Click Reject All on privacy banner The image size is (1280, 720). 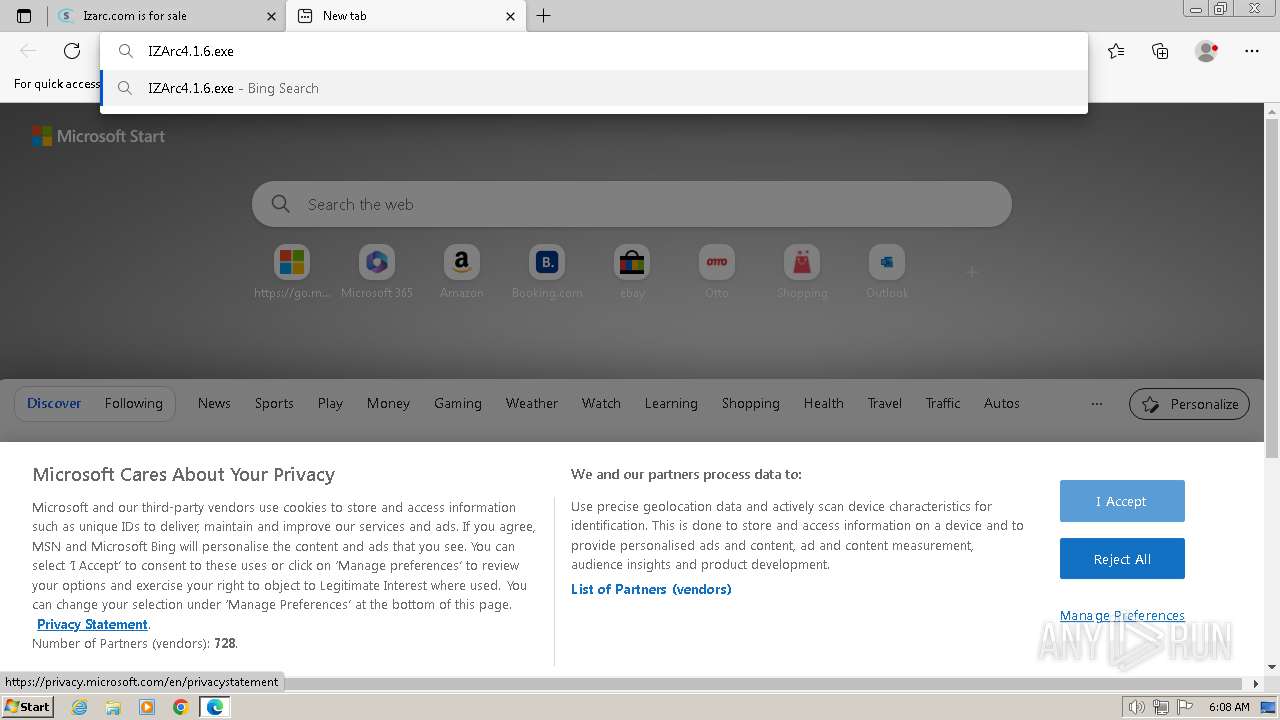1122,559
